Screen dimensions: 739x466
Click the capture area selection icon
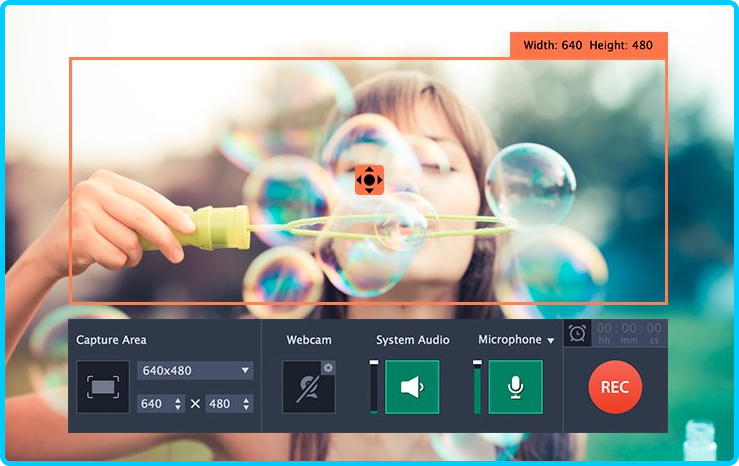[103, 387]
